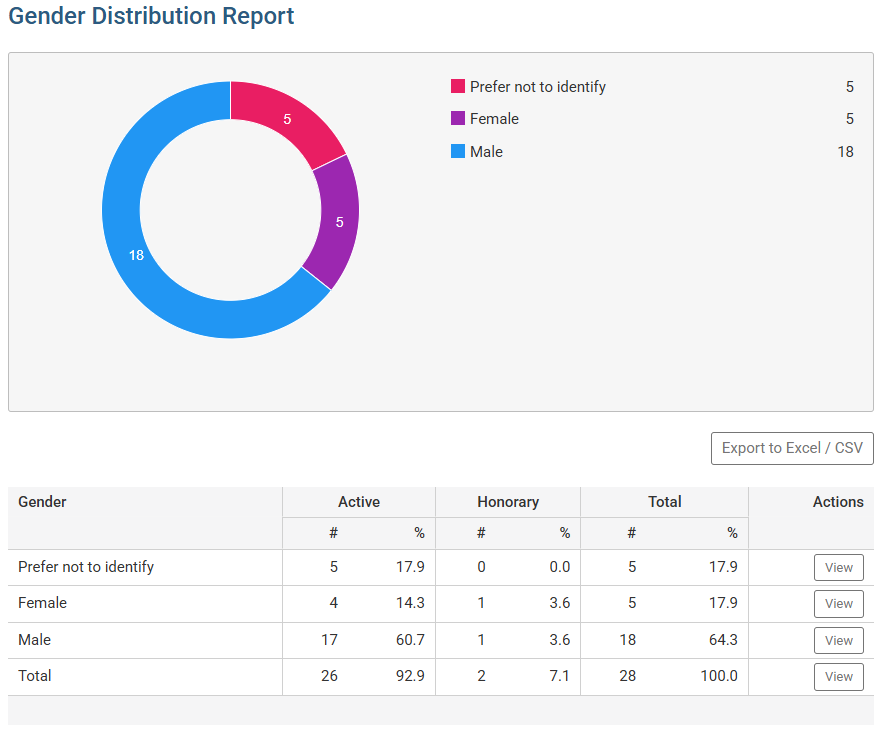Click the Honorary column header

tap(507, 502)
